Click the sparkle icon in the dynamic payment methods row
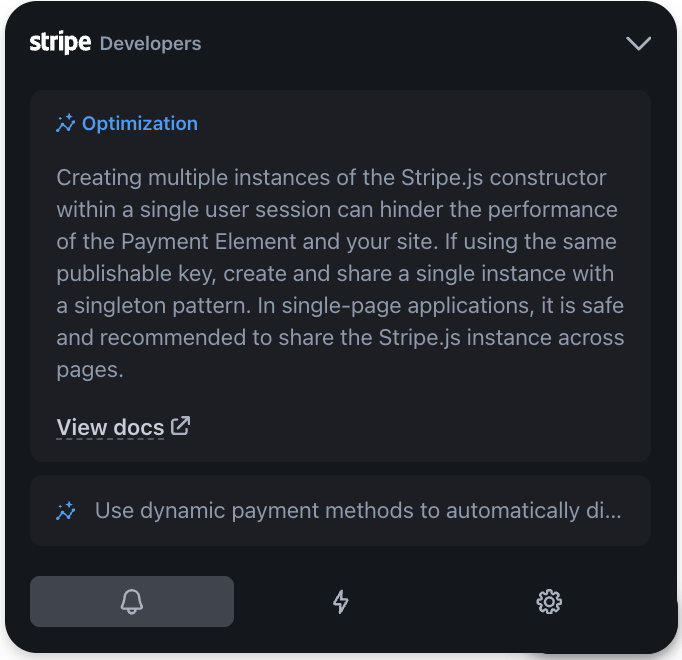 click(x=66, y=511)
